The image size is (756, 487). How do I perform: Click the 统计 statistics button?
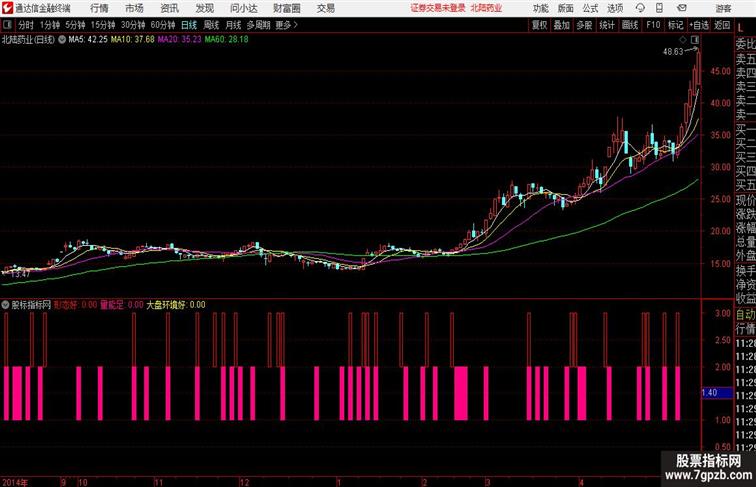pyautogui.click(x=607, y=25)
